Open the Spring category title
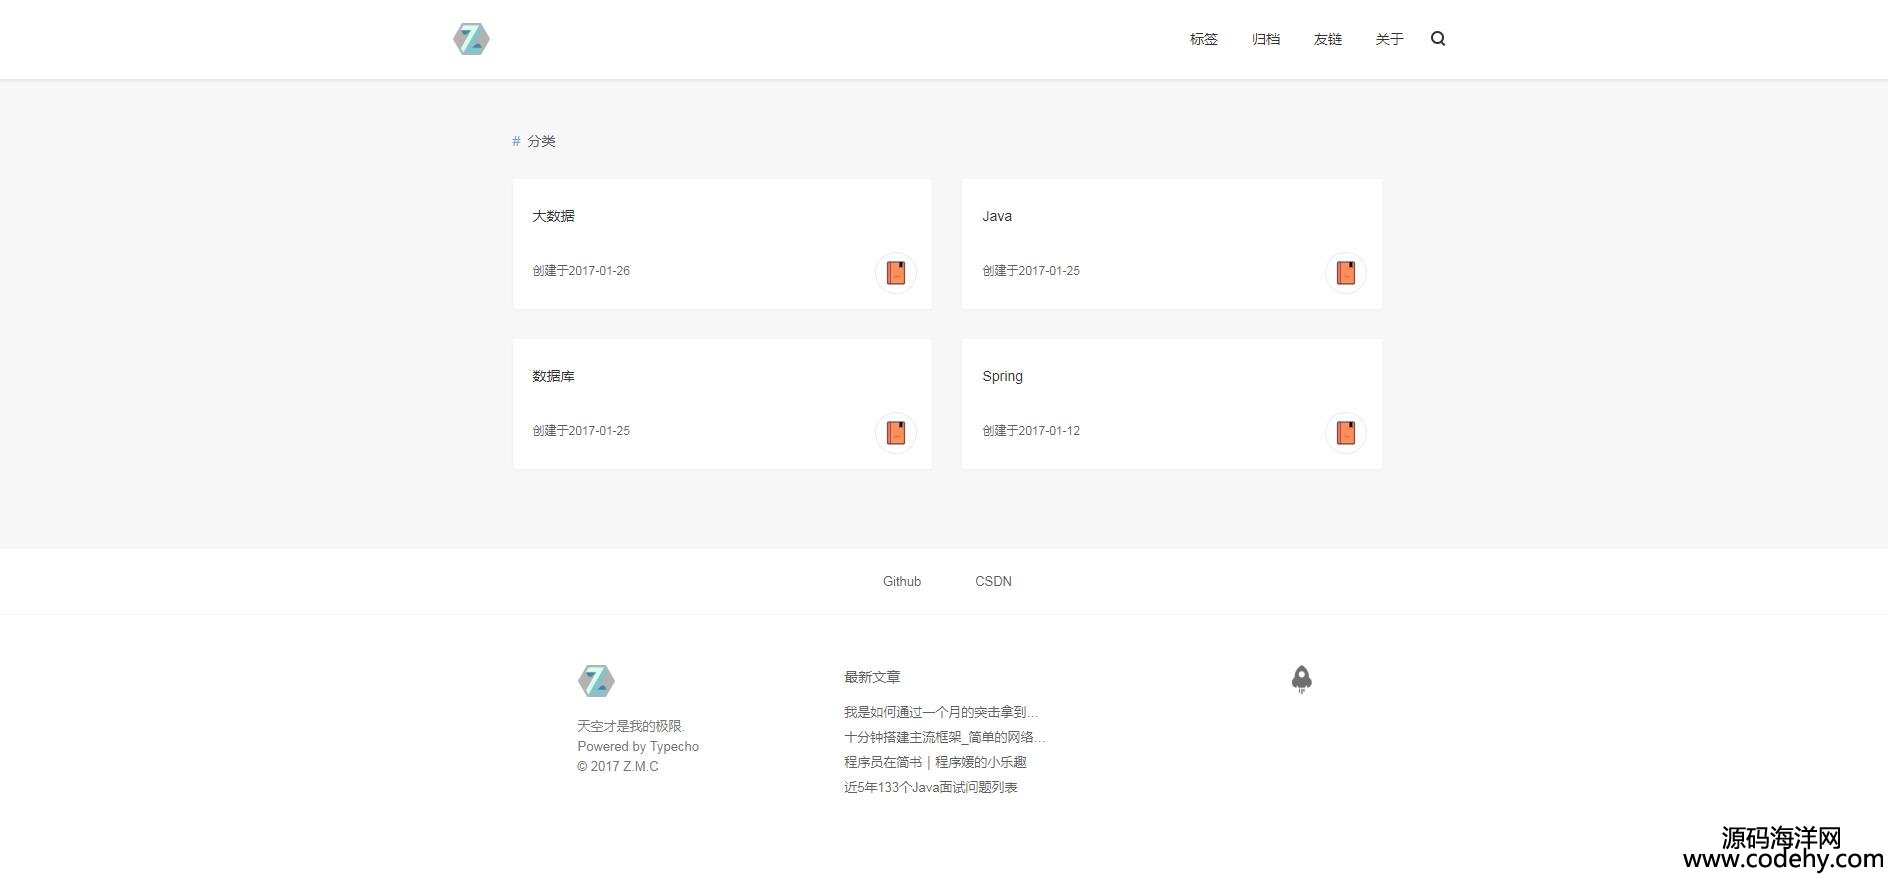Viewport: 1888px width, 879px height. pos(1002,376)
